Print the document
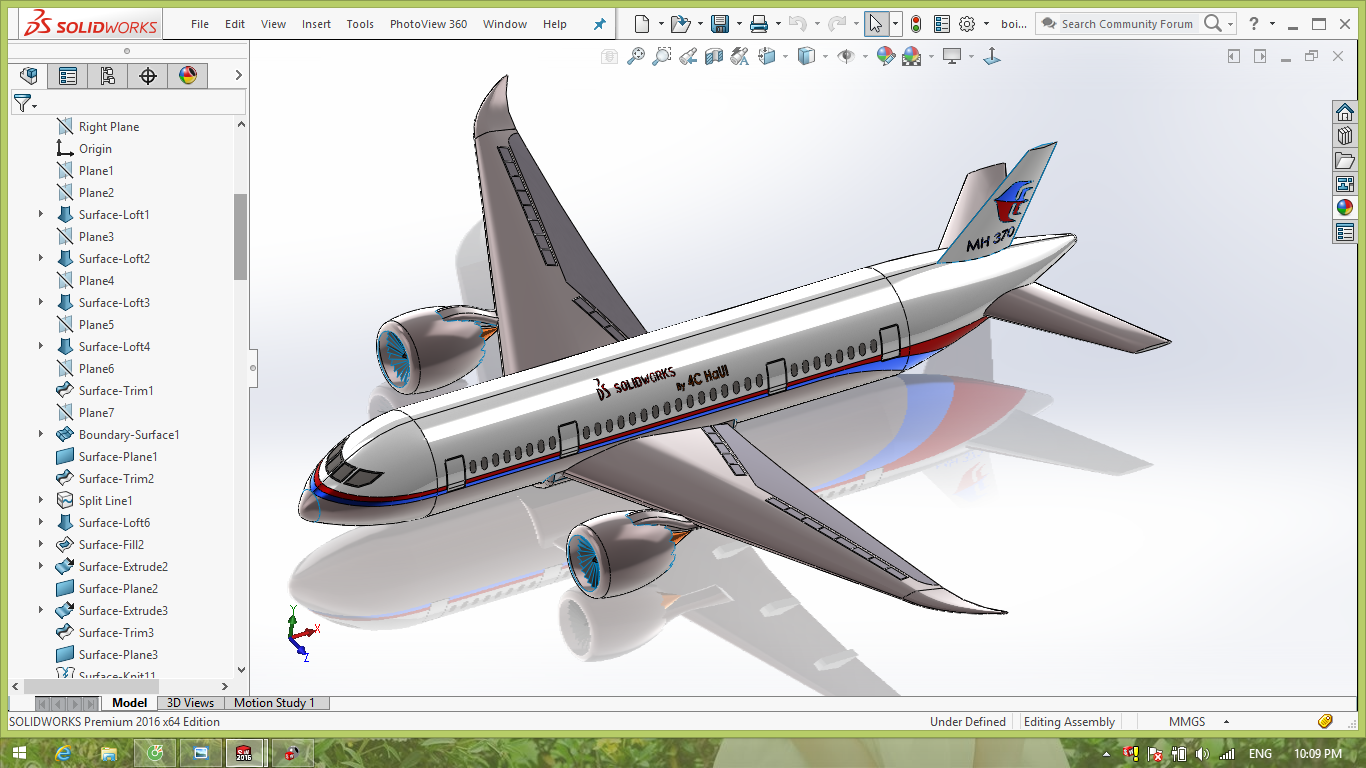The height and width of the screenshot is (768, 1366). tap(759, 24)
